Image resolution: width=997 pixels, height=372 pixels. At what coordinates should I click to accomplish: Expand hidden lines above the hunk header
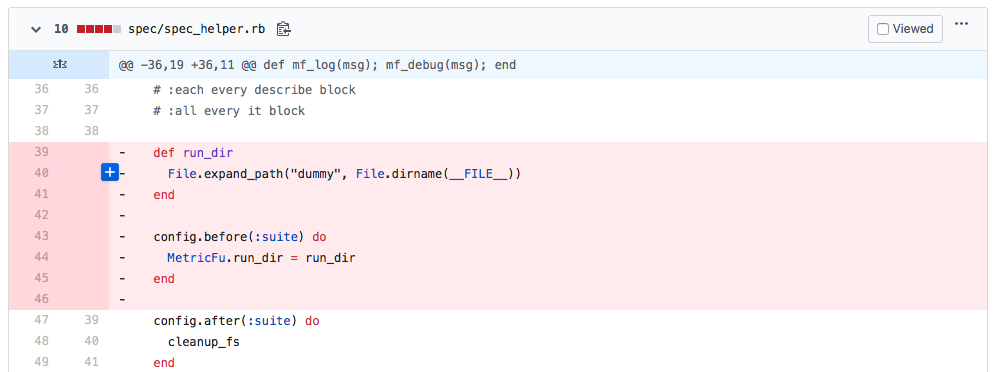pyautogui.click(x=58, y=65)
